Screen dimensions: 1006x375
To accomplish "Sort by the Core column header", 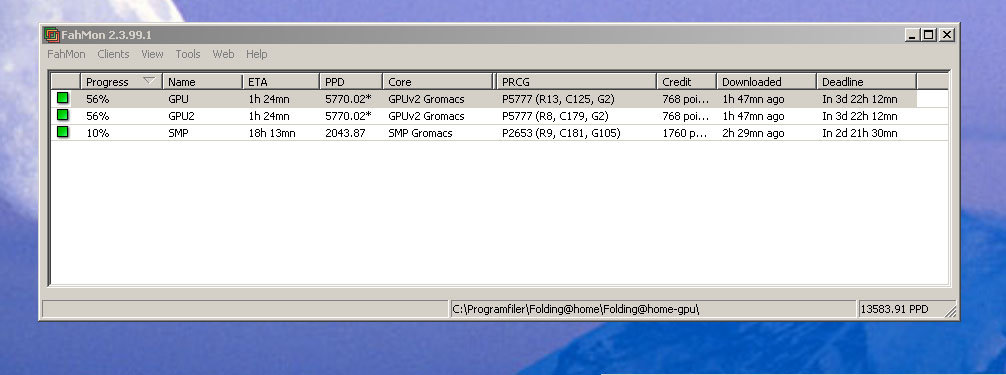I will tap(439, 82).
